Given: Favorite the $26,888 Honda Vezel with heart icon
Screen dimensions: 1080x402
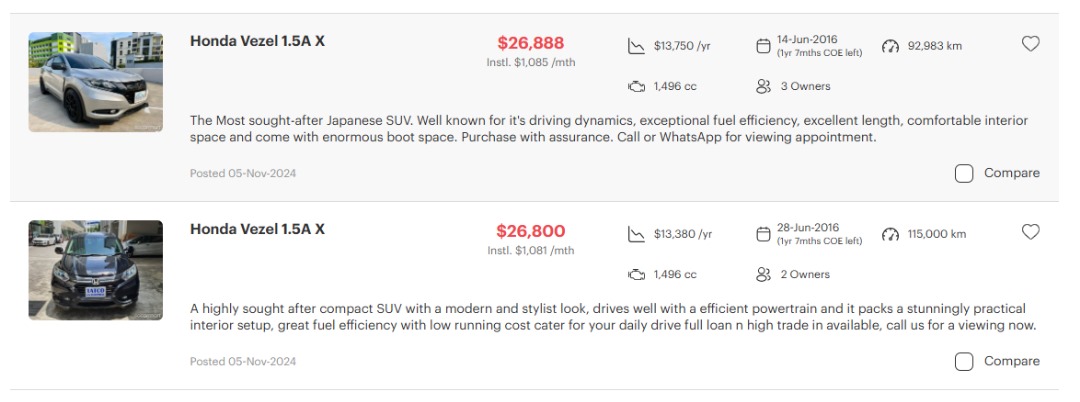Looking at the screenshot, I should (1030, 44).
